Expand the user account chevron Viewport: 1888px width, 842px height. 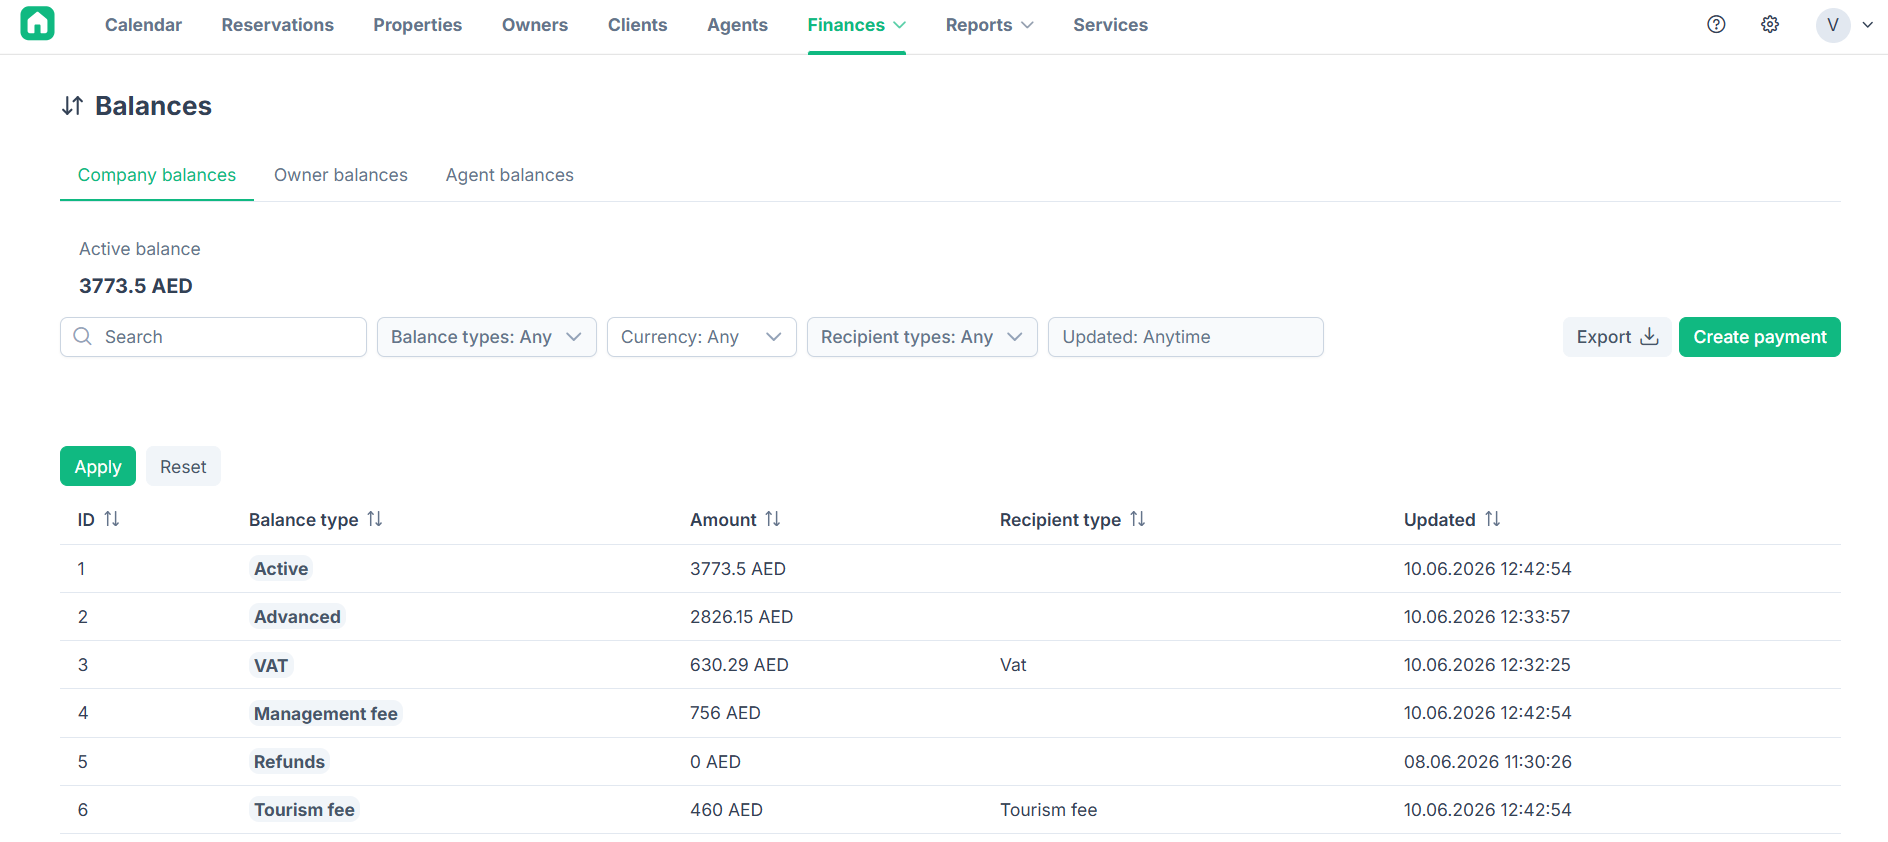point(1868,25)
